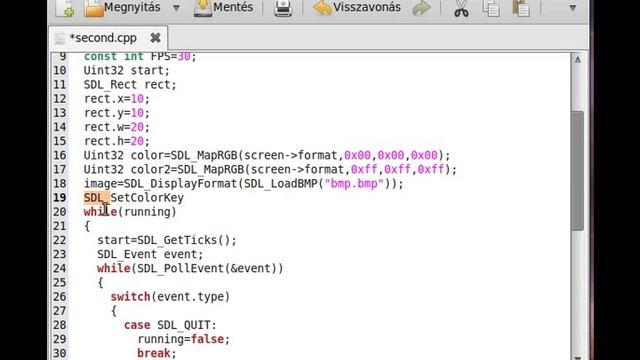
Task: Close the second.cpp tab
Action: click(155, 38)
